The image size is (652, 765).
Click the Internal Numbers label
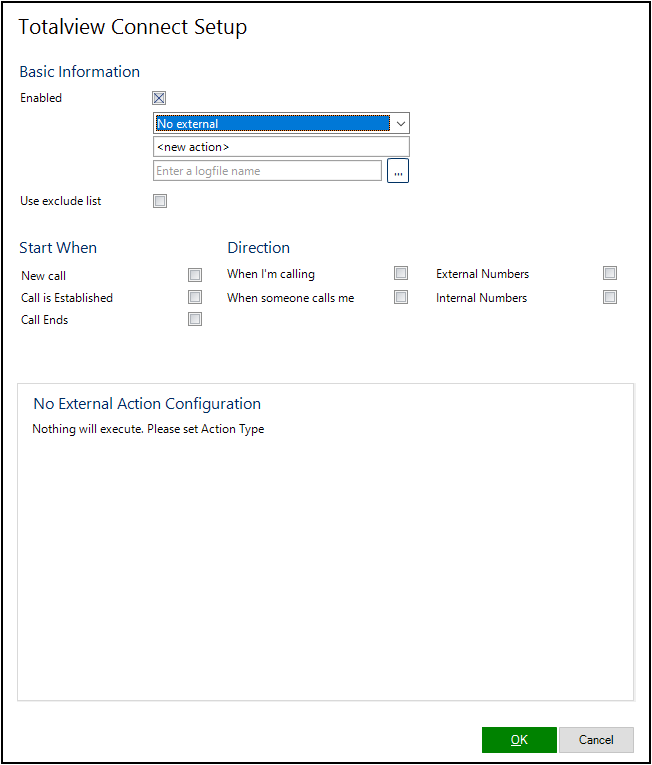point(481,298)
